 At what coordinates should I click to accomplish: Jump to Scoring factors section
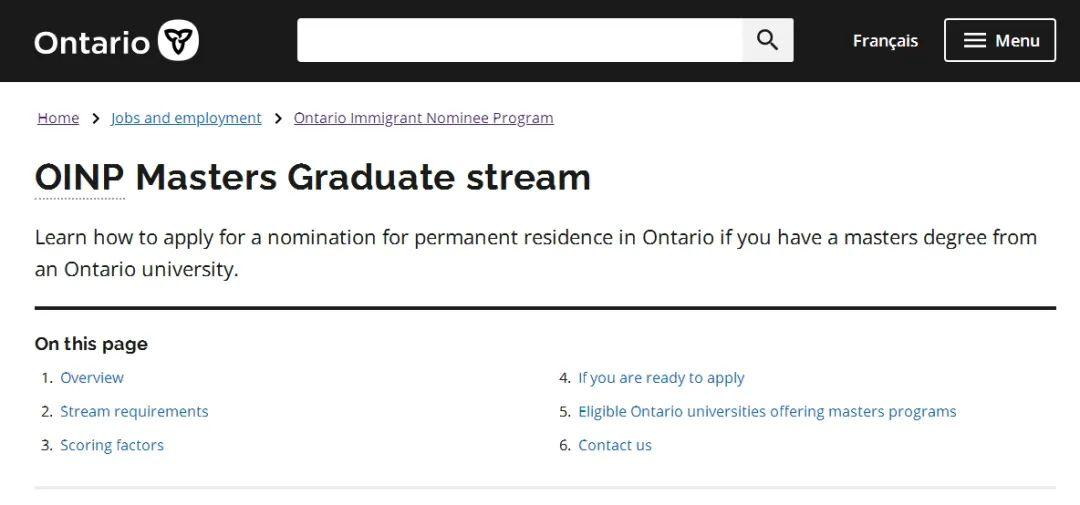112,446
